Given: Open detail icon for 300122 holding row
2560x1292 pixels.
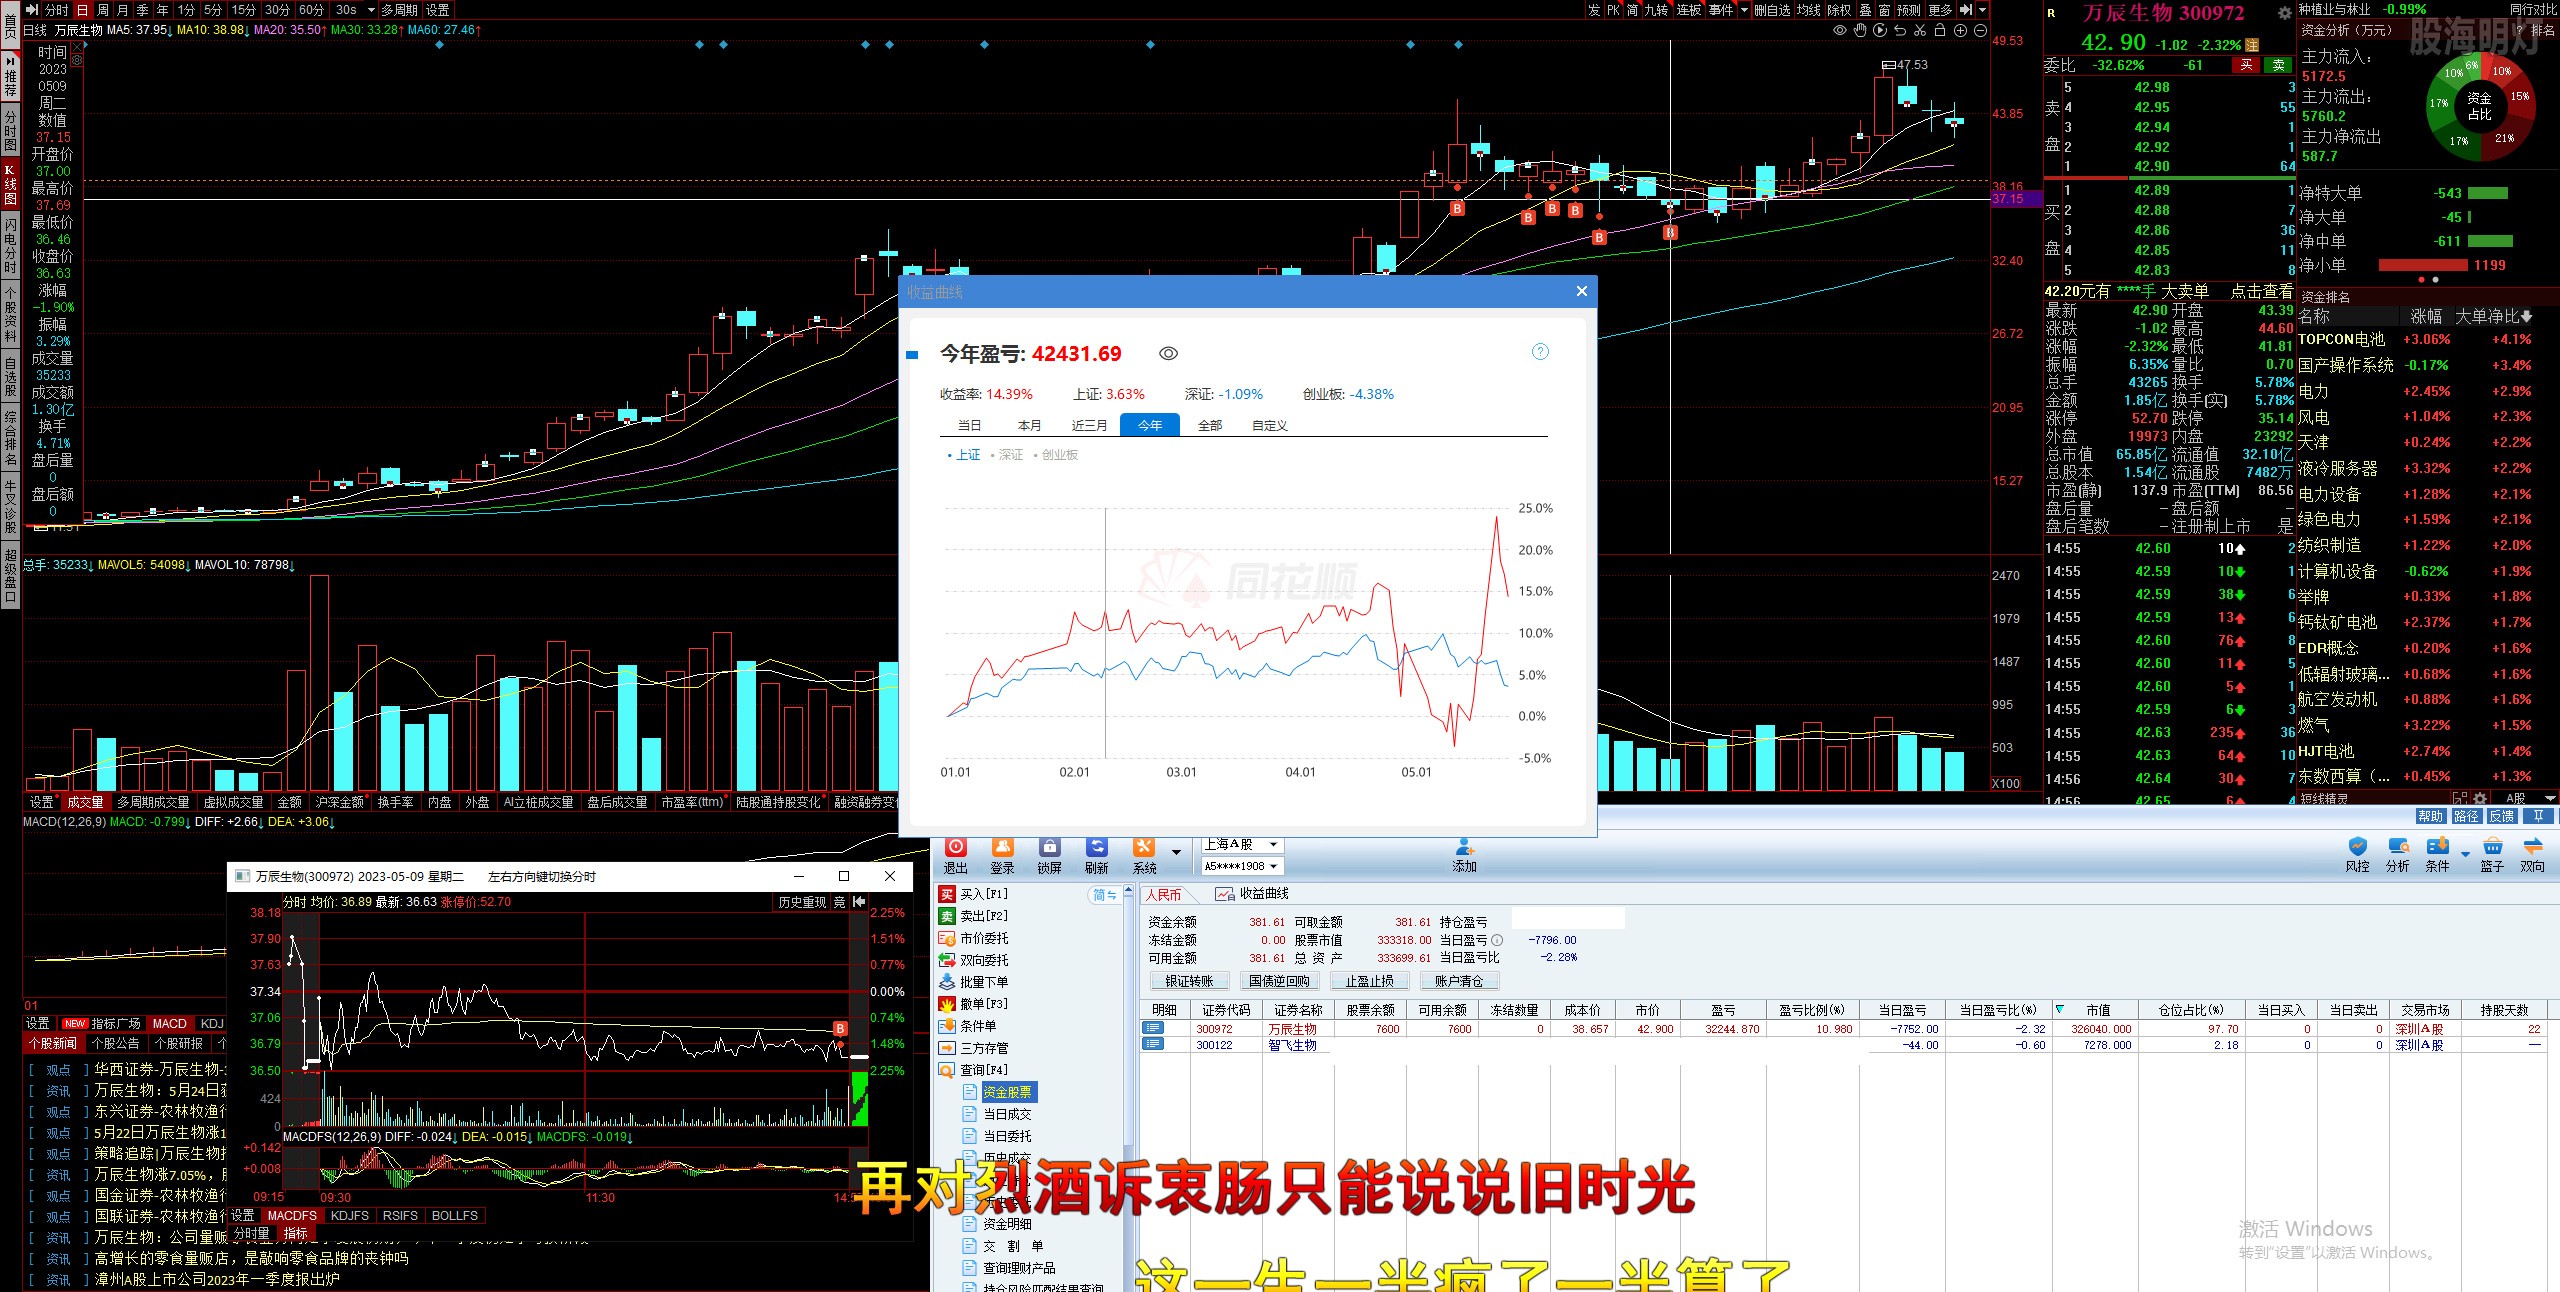Looking at the screenshot, I should 1153,1044.
